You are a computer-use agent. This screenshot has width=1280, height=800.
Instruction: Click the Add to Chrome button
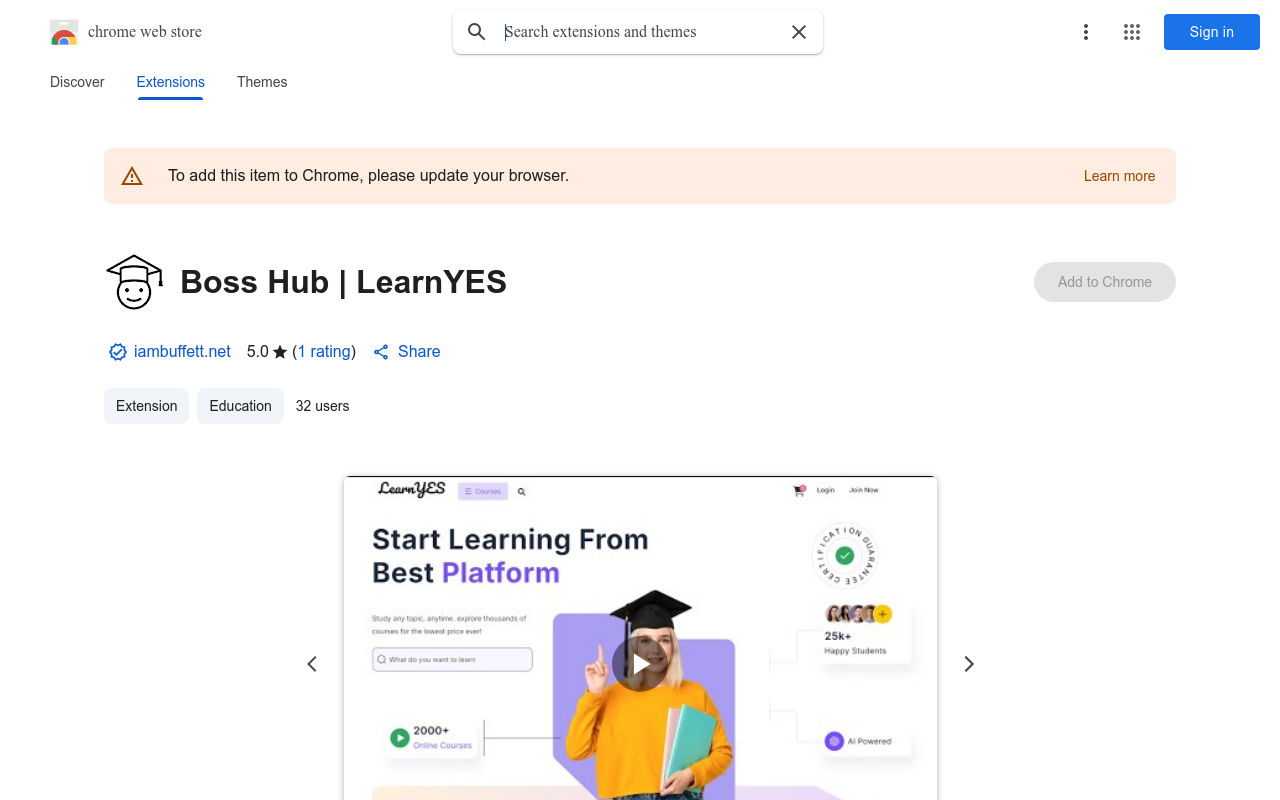click(1105, 282)
